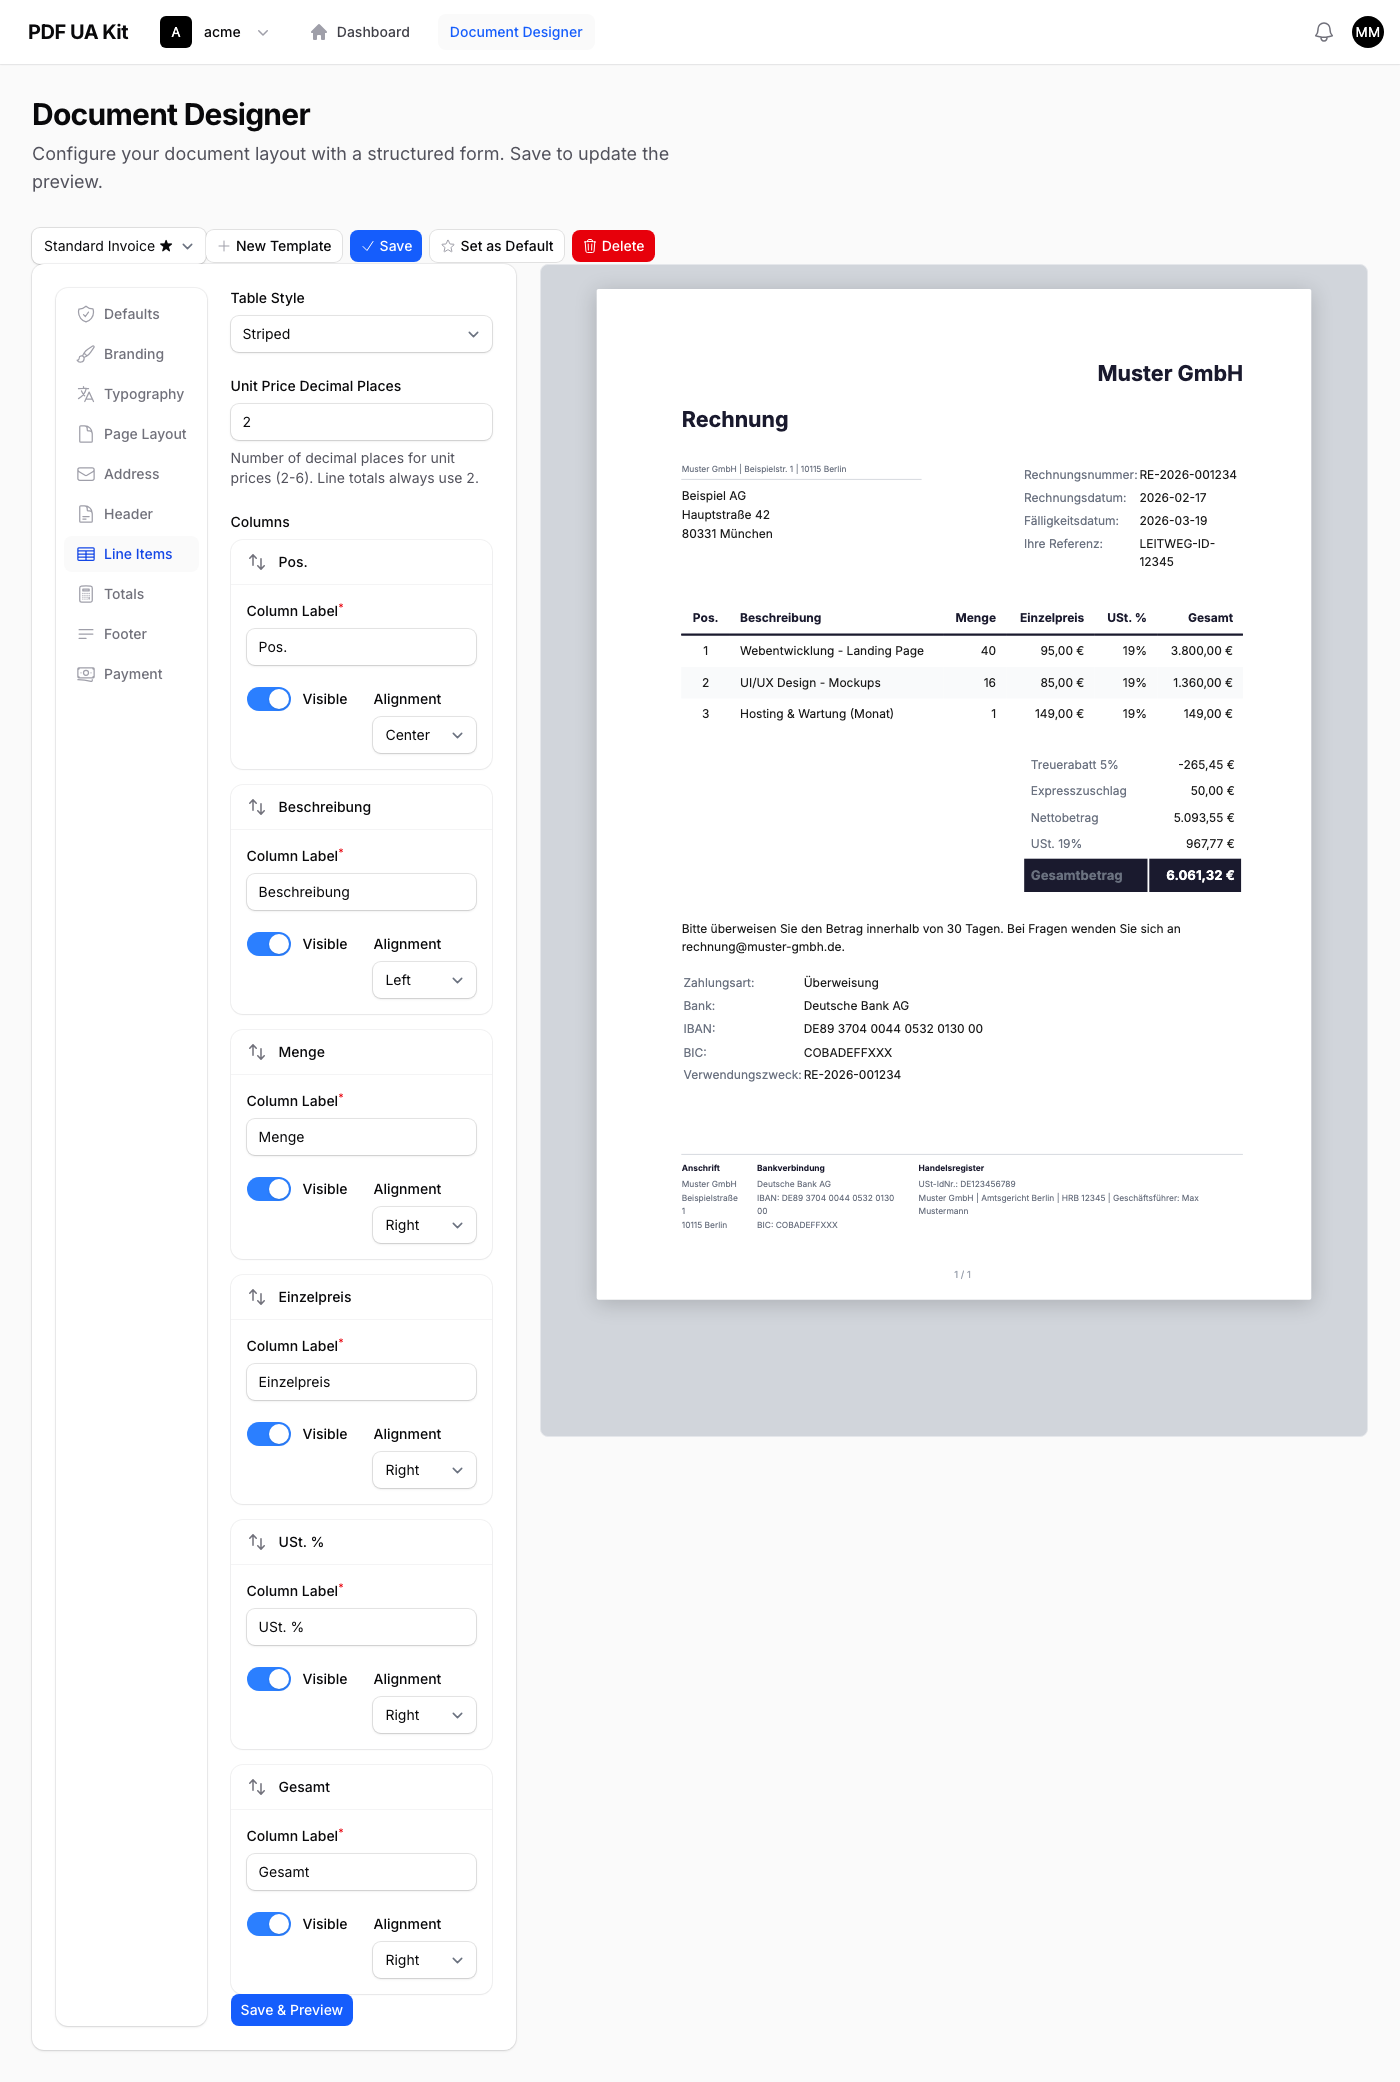The image size is (1400, 2082).
Task: Switch to the Page Layout section
Action: 131,434
